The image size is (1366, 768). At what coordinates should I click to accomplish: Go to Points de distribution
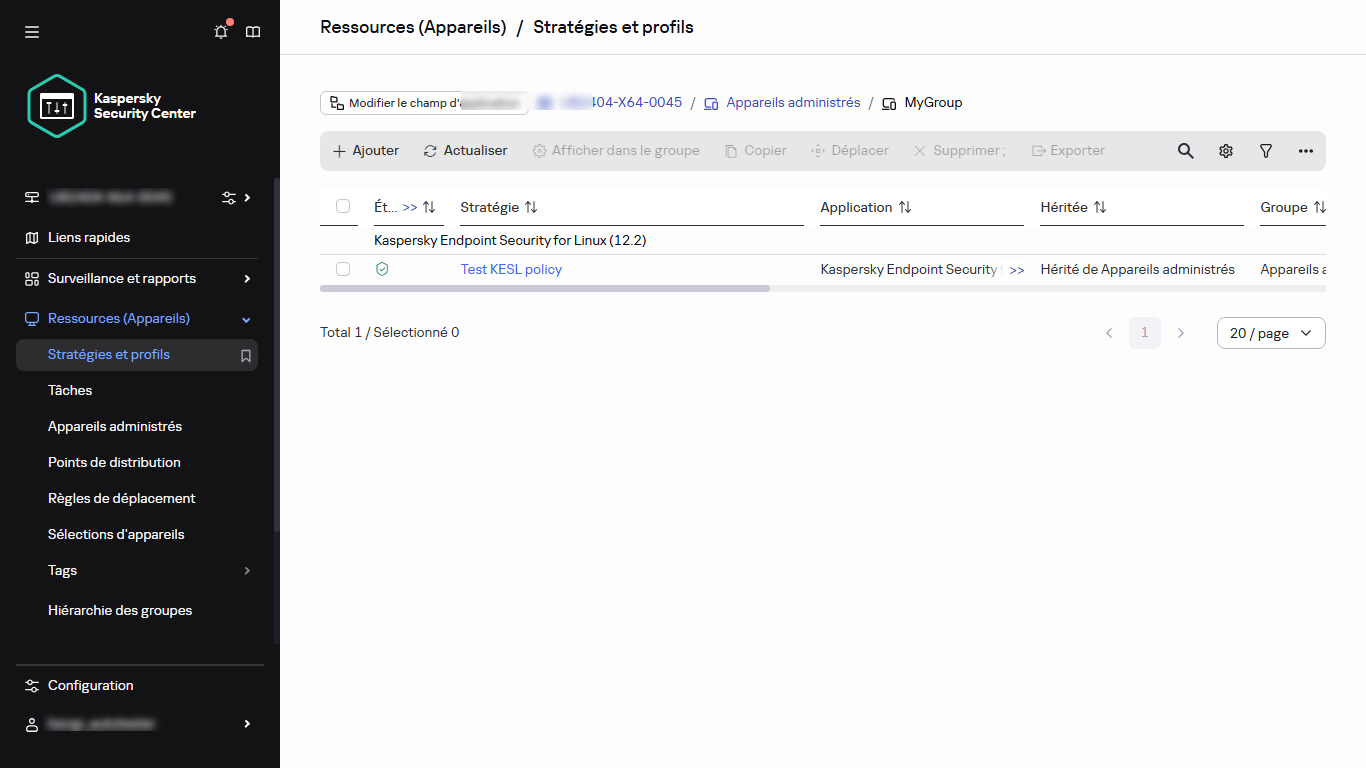(114, 462)
